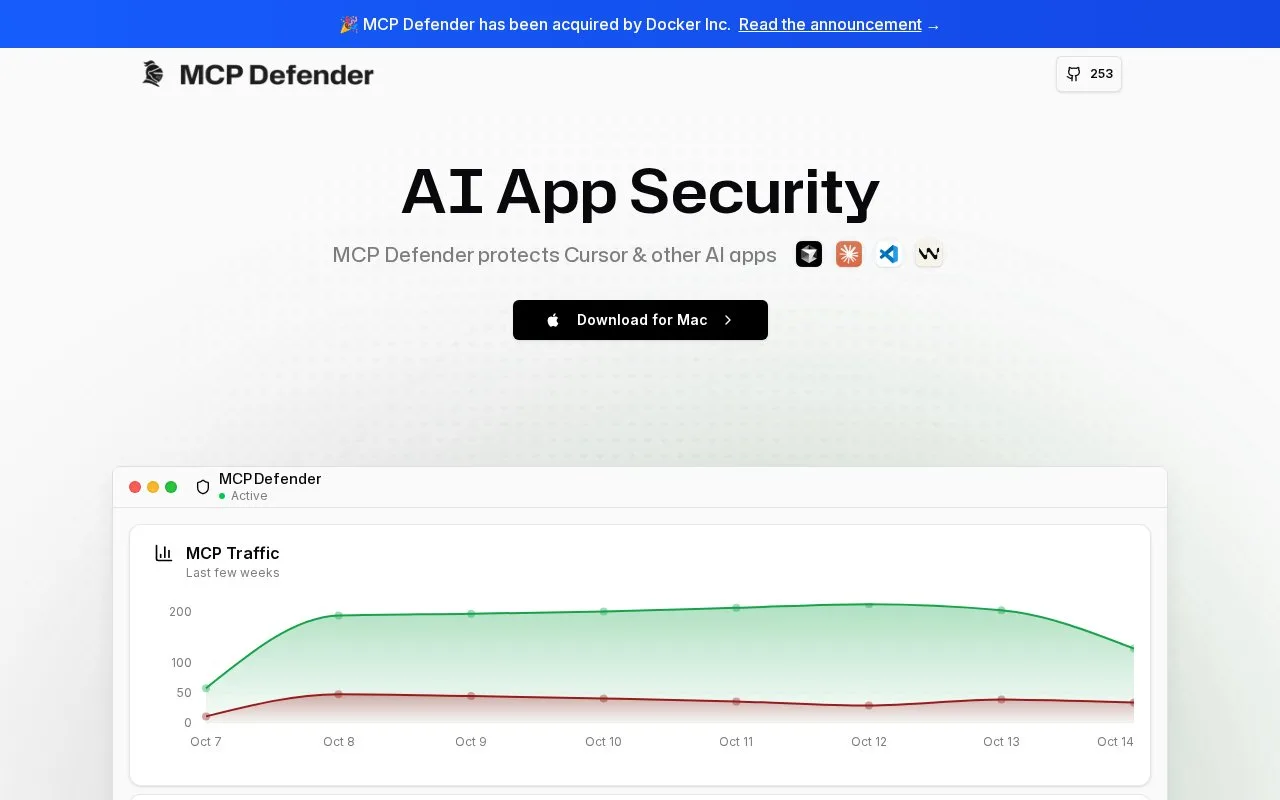The image size is (1280, 800).
Task: Click the 200 y-axis value
Action: coord(180,612)
